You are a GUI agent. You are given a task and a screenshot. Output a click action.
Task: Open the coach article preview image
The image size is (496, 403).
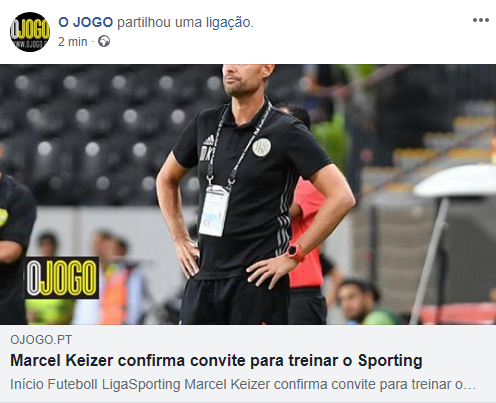pyautogui.click(x=248, y=194)
